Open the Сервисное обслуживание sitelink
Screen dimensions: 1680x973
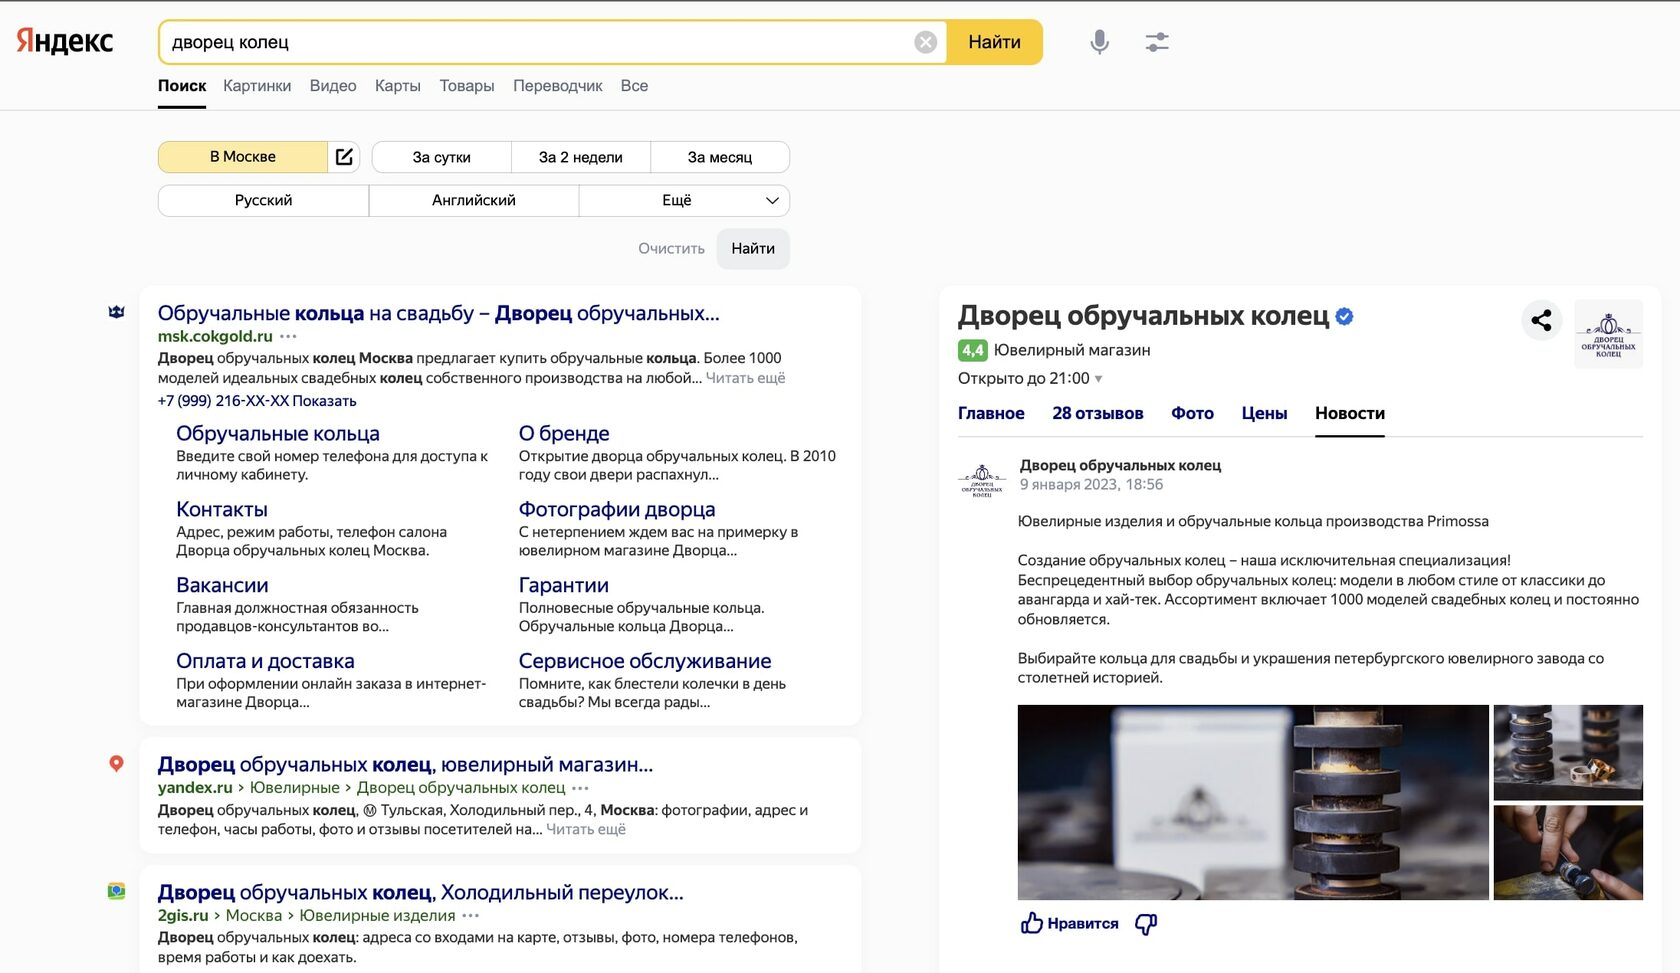coord(645,661)
